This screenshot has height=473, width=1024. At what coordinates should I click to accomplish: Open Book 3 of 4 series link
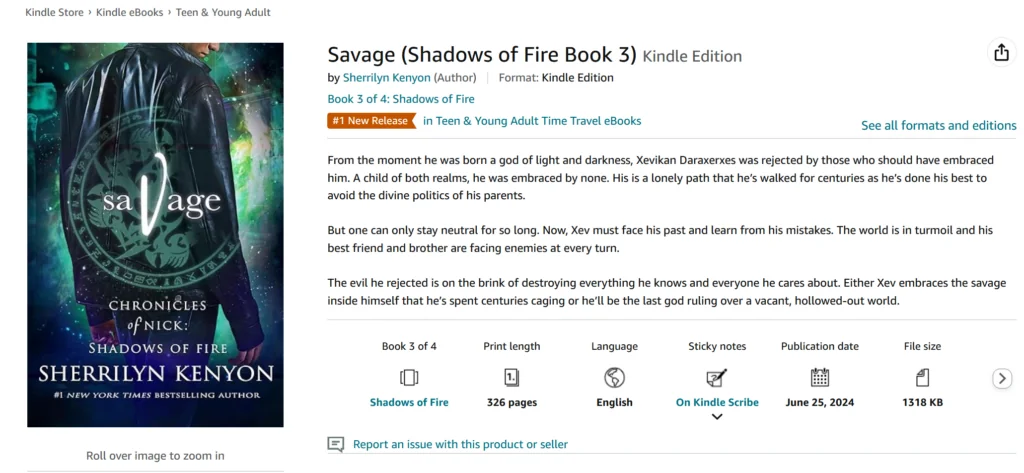coord(401,99)
